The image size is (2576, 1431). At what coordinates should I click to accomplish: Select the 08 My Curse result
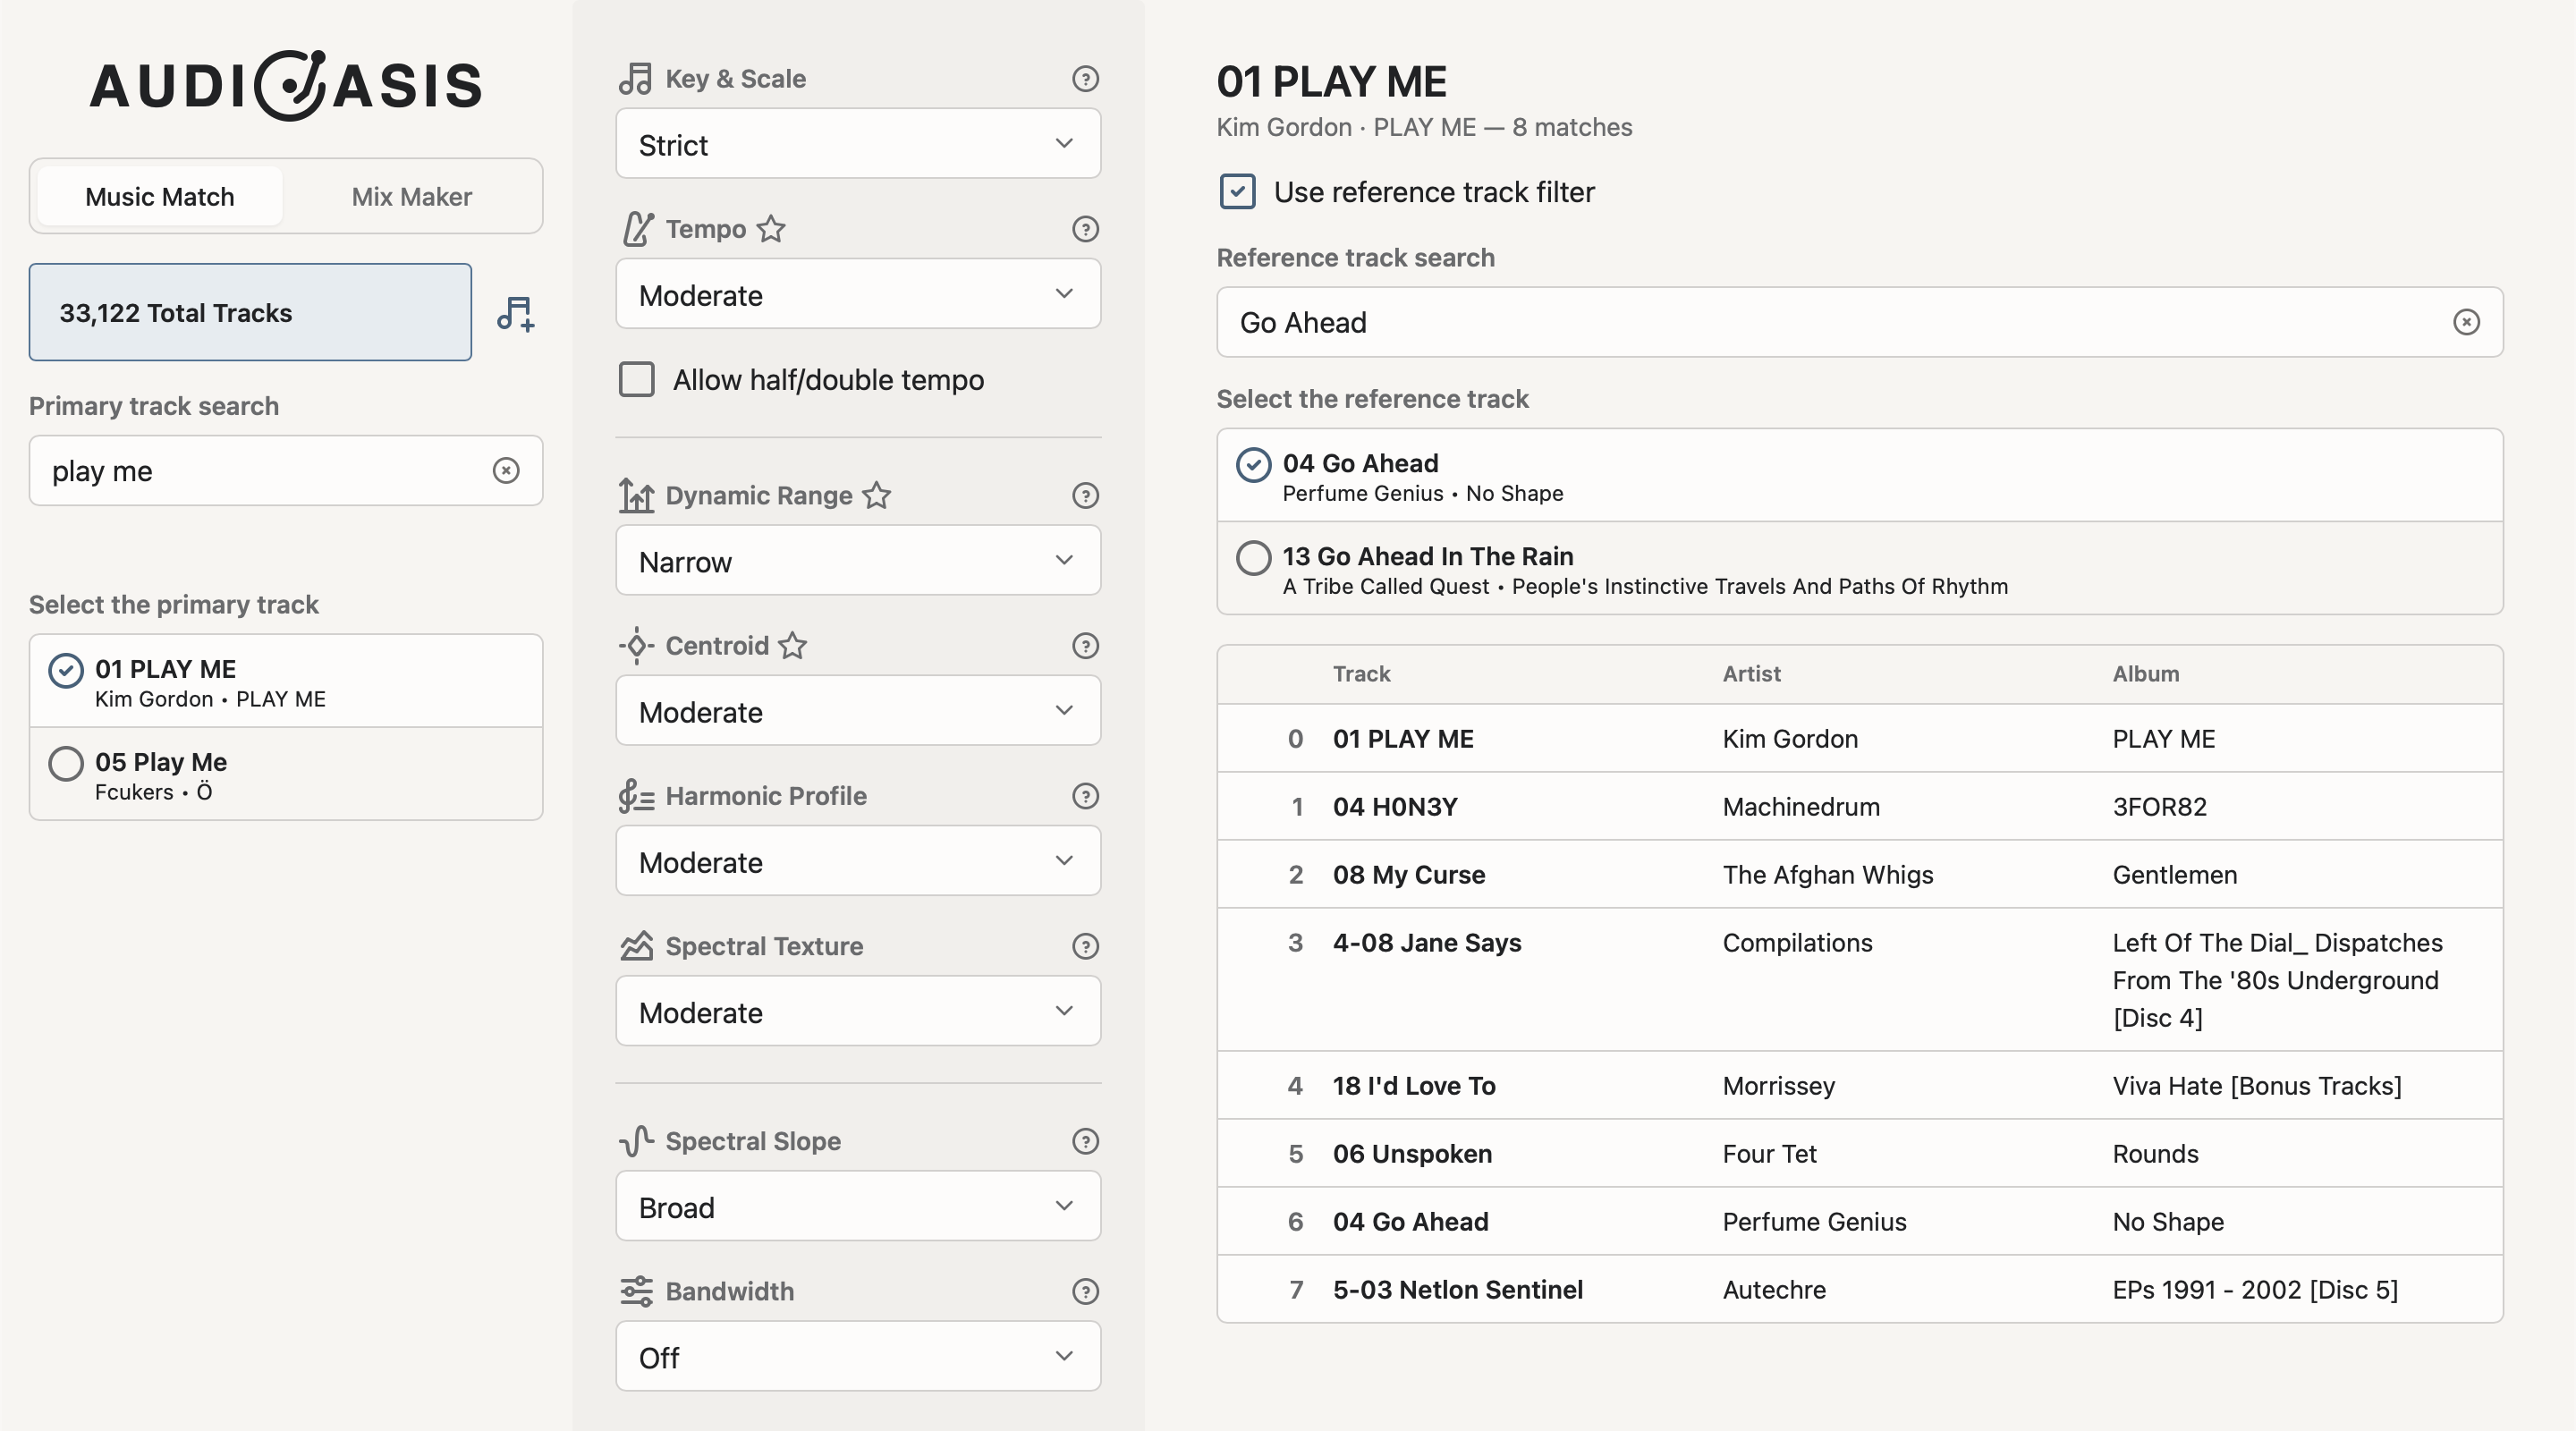coord(1859,874)
